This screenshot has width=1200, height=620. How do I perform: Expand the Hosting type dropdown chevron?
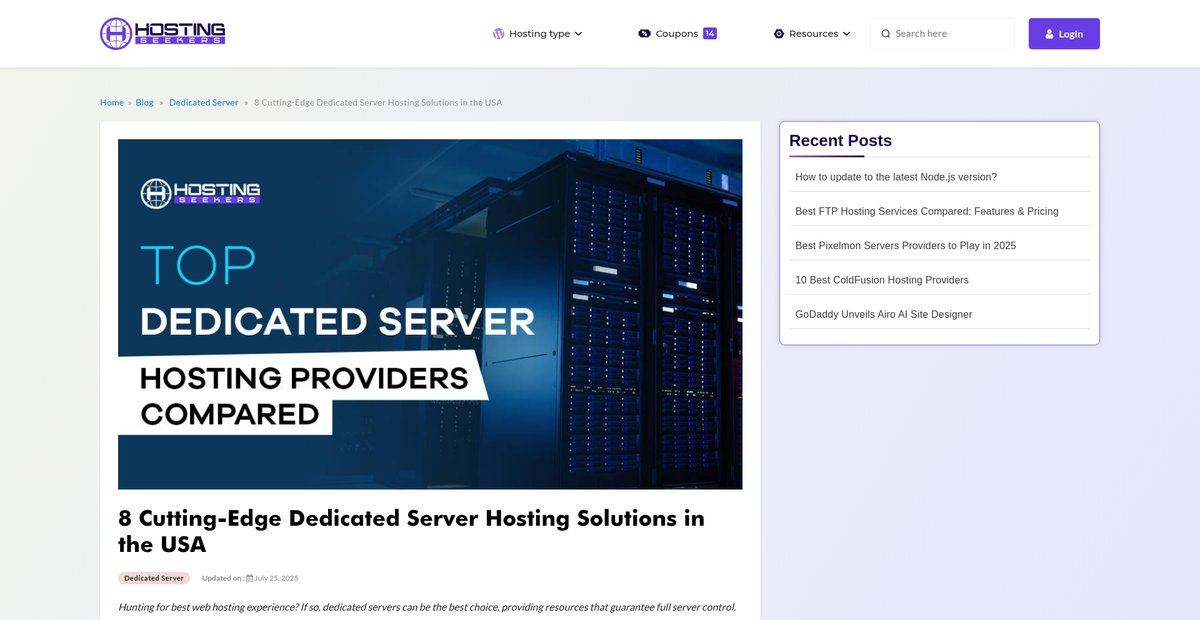[x=578, y=33]
